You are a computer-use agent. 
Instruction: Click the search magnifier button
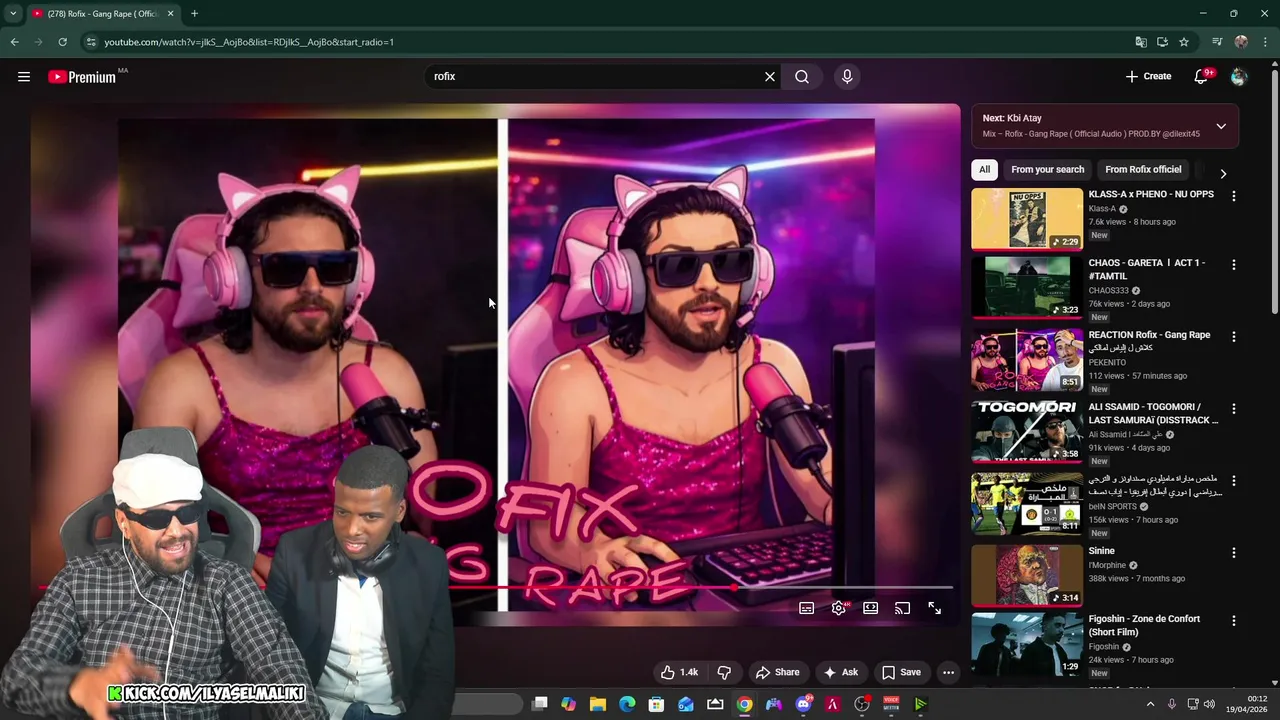[802, 76]
